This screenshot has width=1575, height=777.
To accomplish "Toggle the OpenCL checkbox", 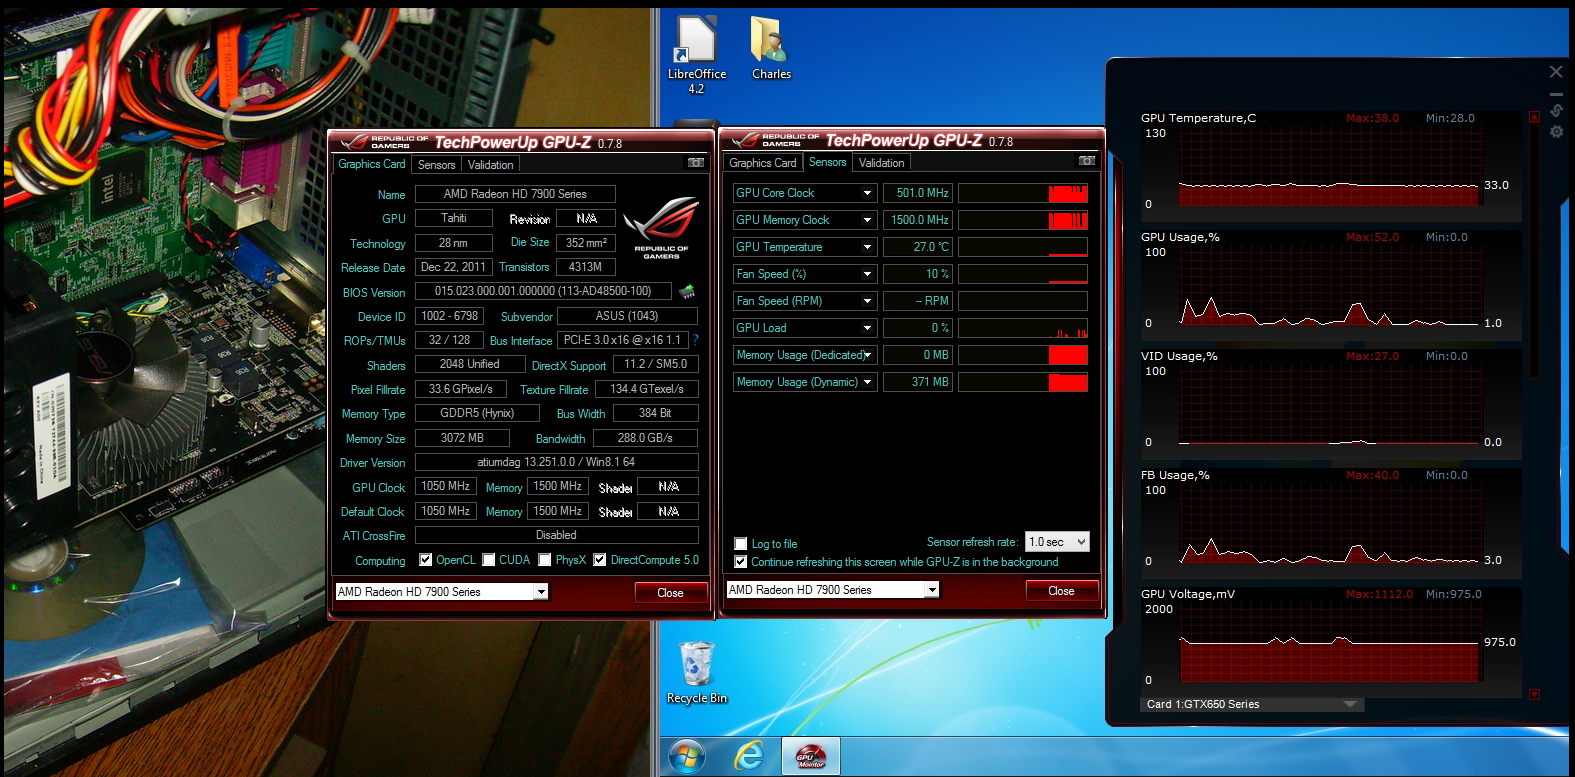I will click(x=426, y=560).
